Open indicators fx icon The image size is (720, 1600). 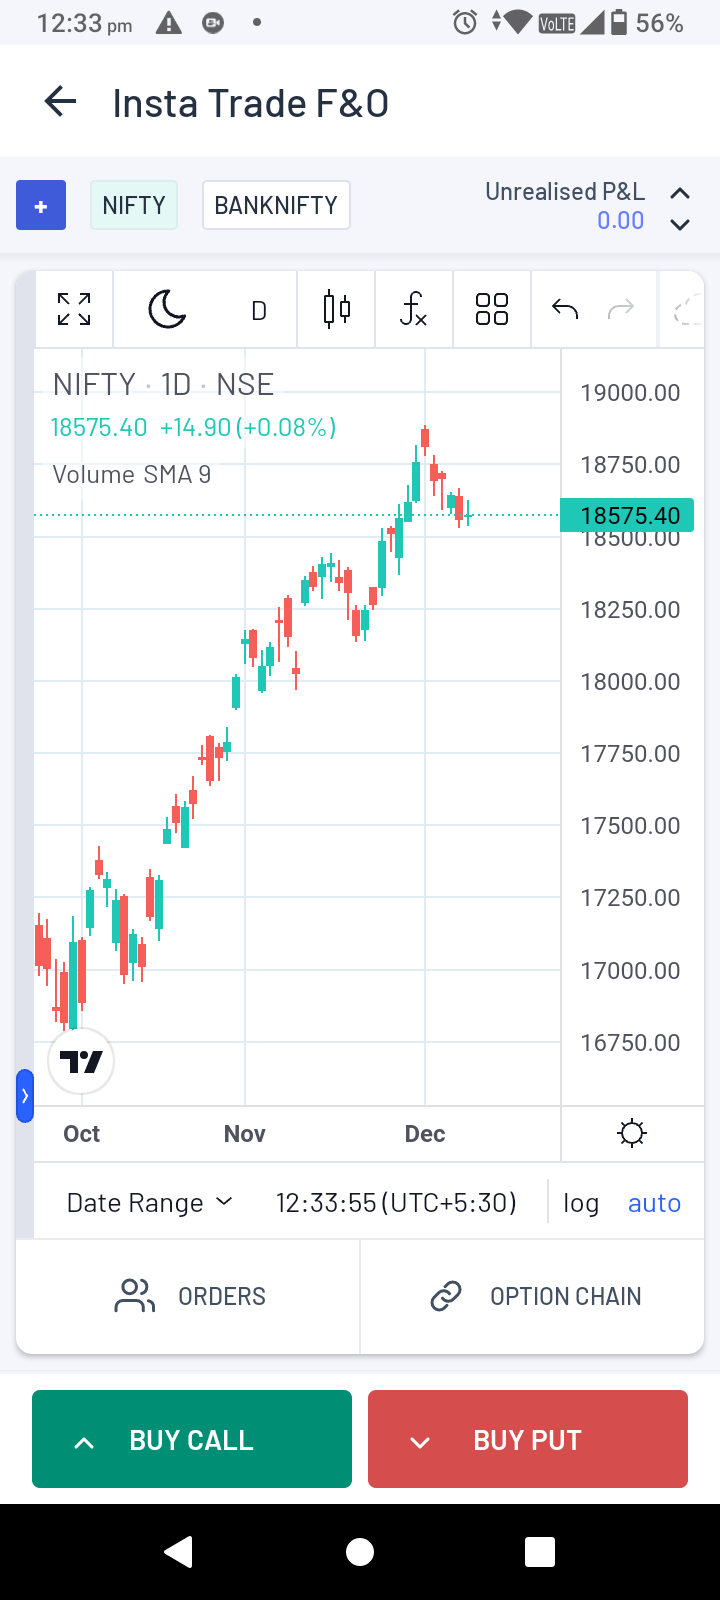tap(413, 309)
